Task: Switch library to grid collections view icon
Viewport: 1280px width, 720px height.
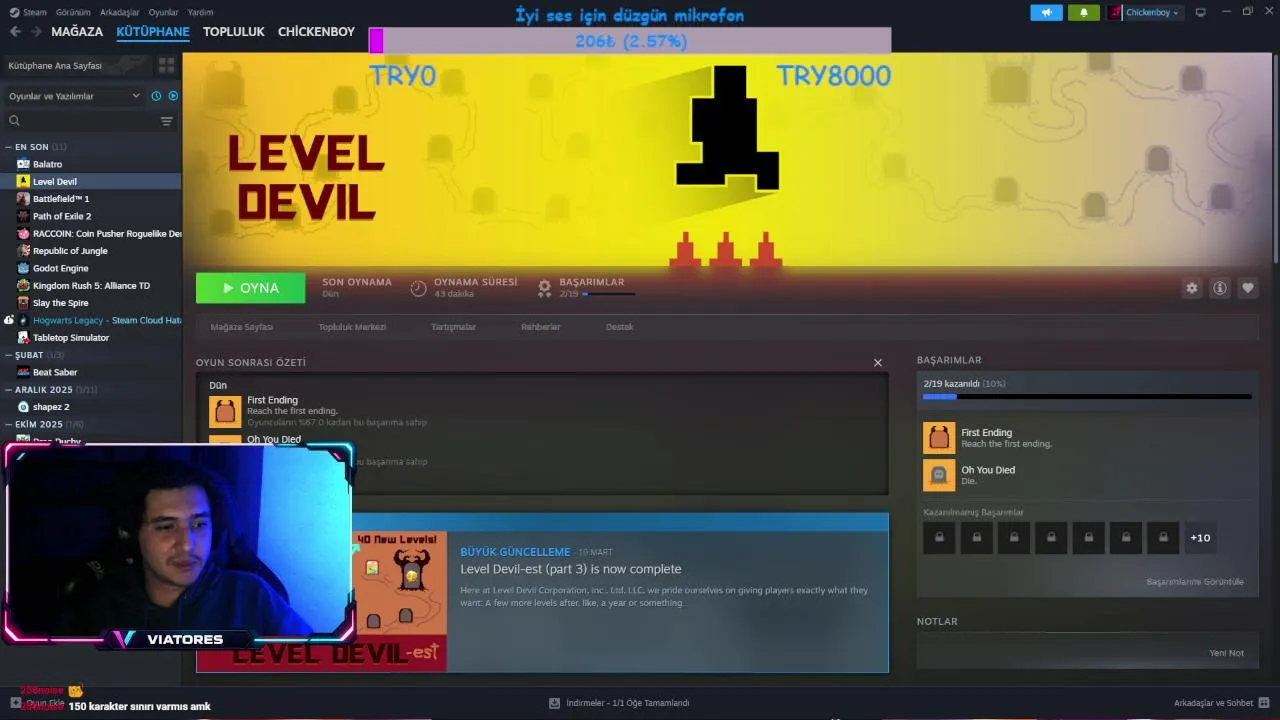Action: [x=166, y=65]
